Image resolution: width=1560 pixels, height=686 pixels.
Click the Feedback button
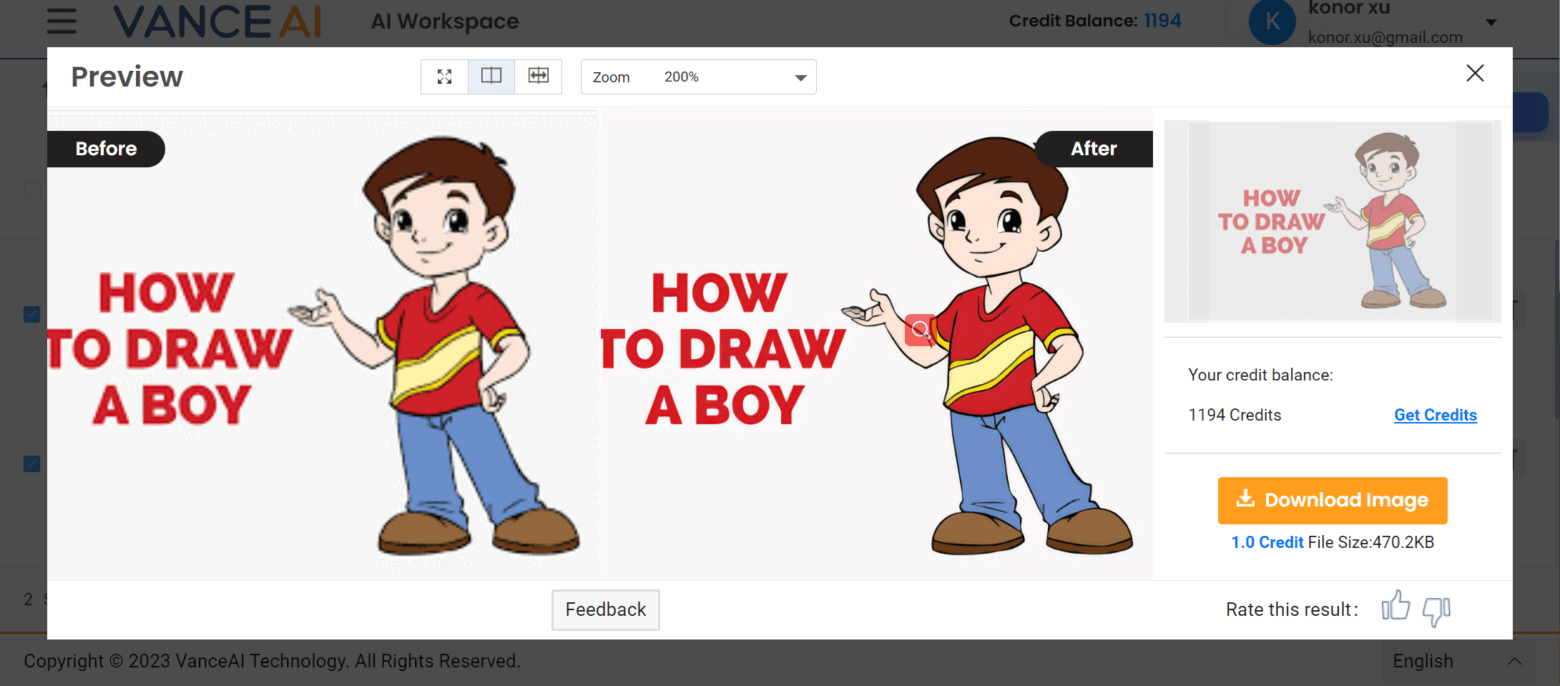pos(605,609)
